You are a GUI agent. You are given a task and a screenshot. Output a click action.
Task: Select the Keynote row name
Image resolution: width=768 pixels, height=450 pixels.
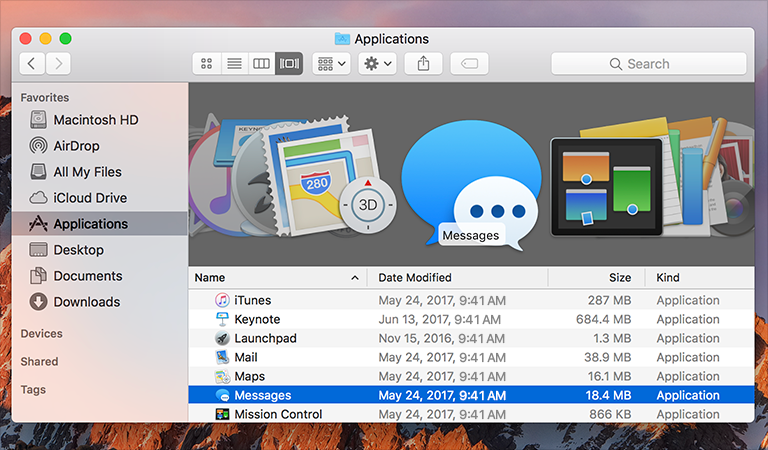click(257, 319)
